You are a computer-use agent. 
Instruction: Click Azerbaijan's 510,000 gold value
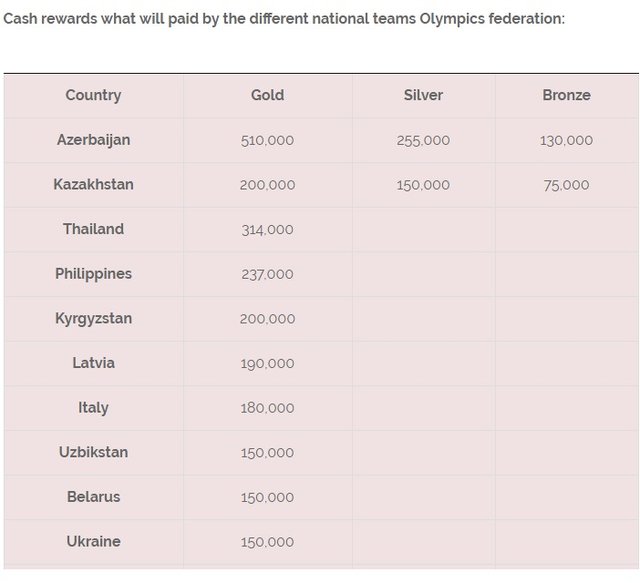click(267, 140)
